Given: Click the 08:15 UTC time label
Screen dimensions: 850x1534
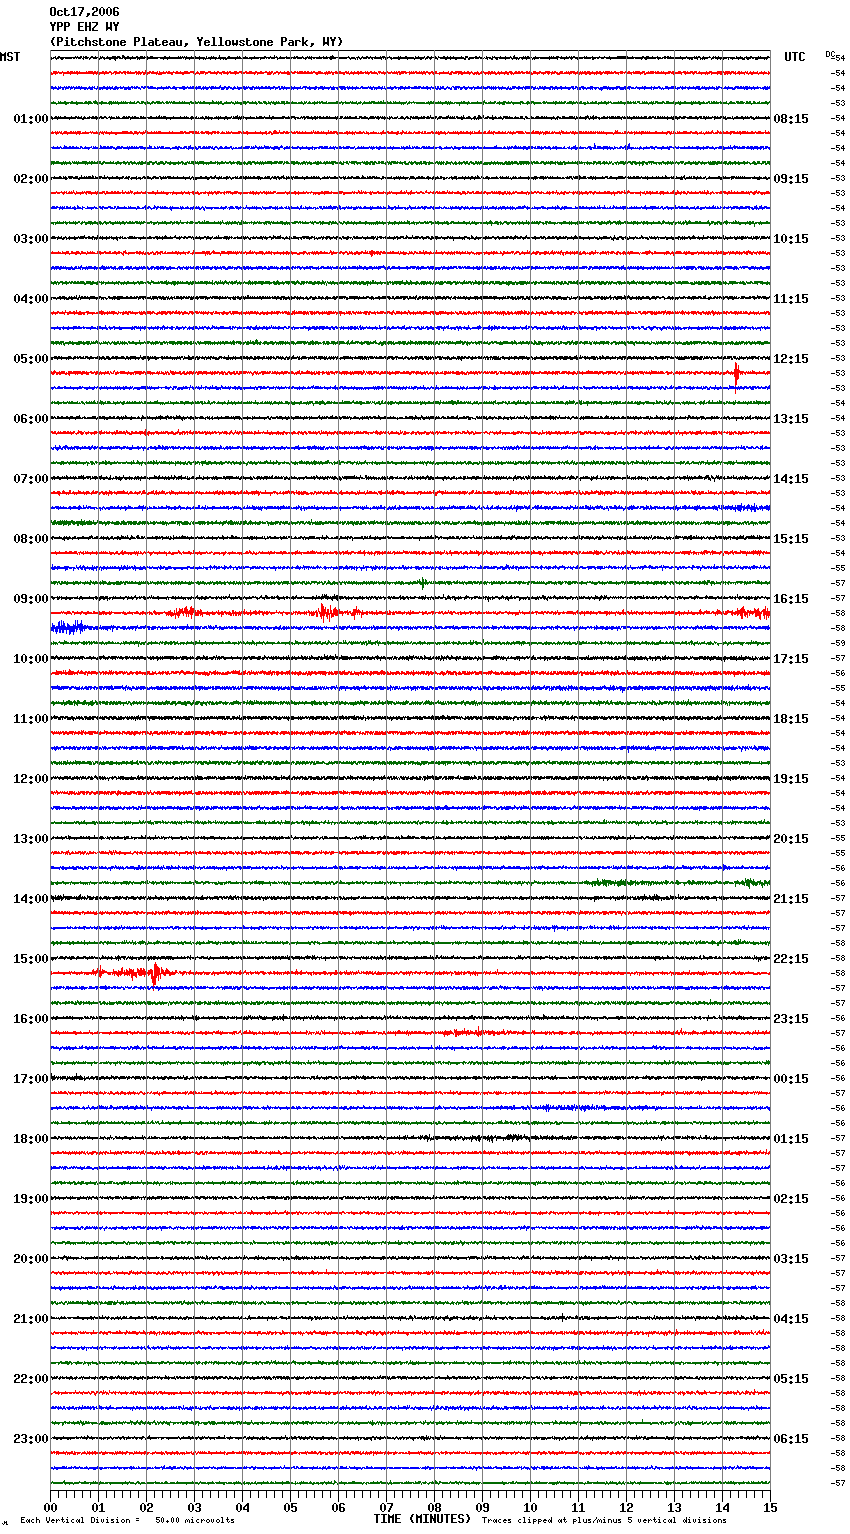Looking at the screenshot, I should click(791, 119).
